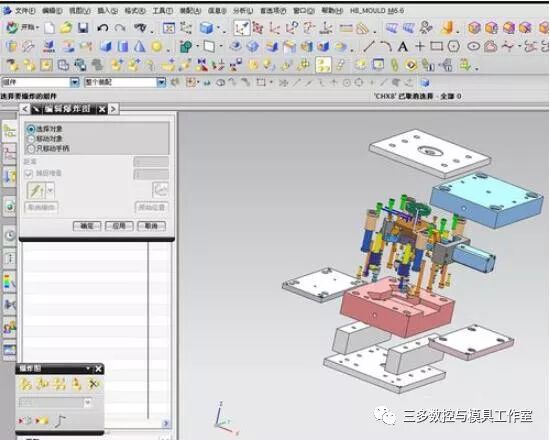This screenshot has width=550, height=441.
Task: Open the selection type filter dropdown
Action: (x=74, y=82)
